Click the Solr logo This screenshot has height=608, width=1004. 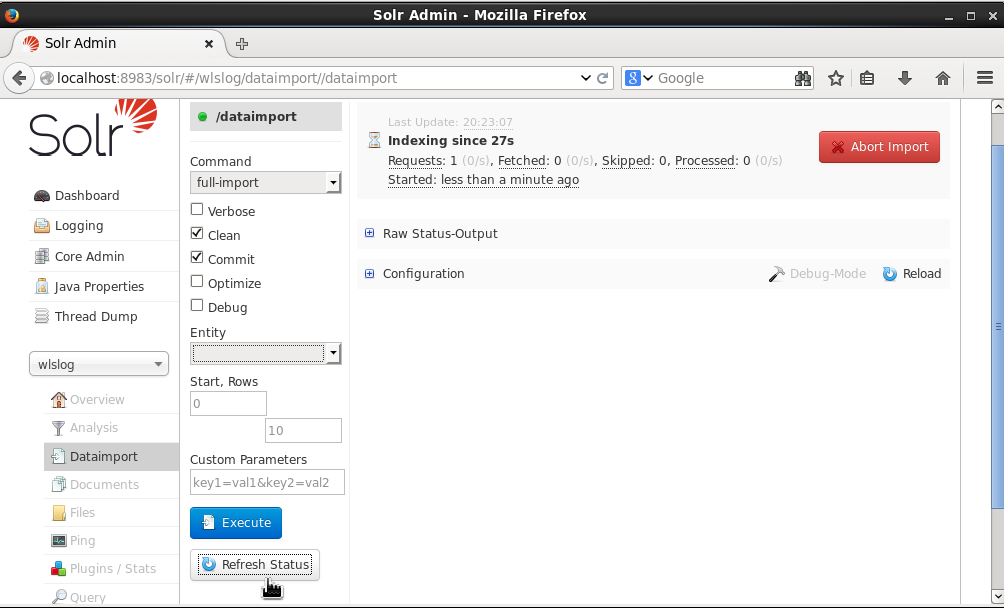point(93,128)
